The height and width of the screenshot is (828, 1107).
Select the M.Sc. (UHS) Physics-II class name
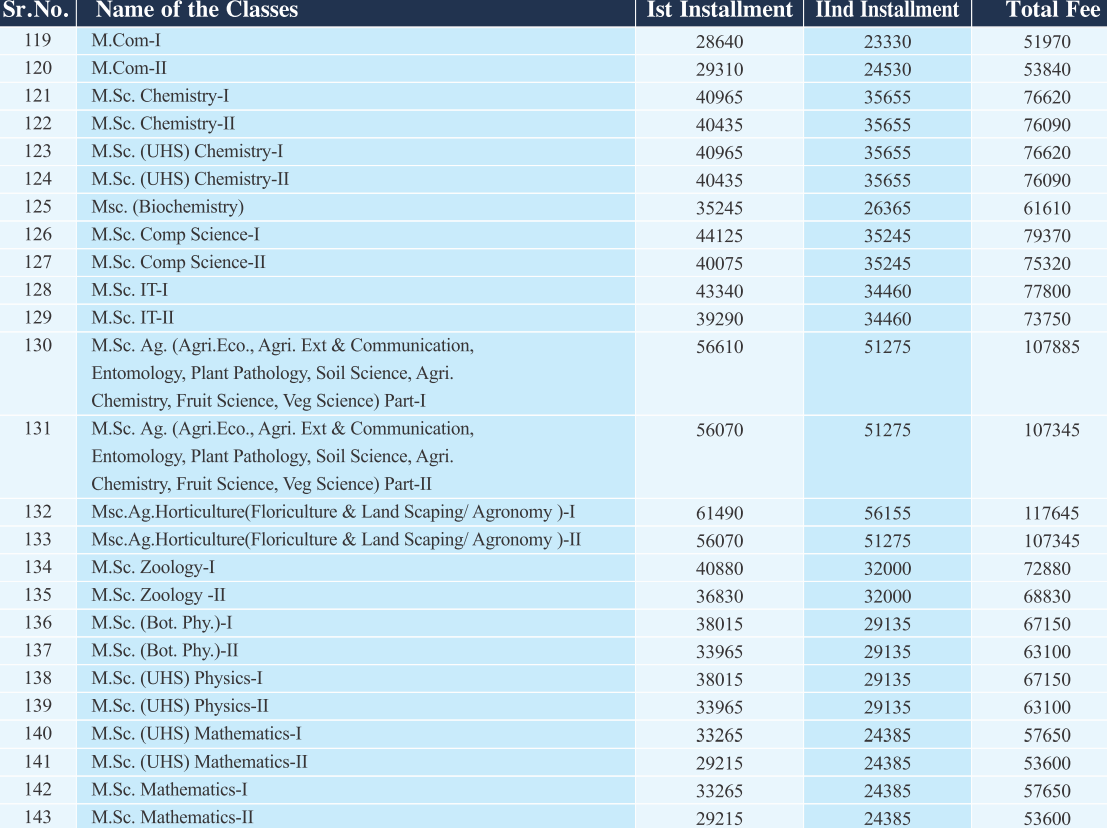pos(180,706)
